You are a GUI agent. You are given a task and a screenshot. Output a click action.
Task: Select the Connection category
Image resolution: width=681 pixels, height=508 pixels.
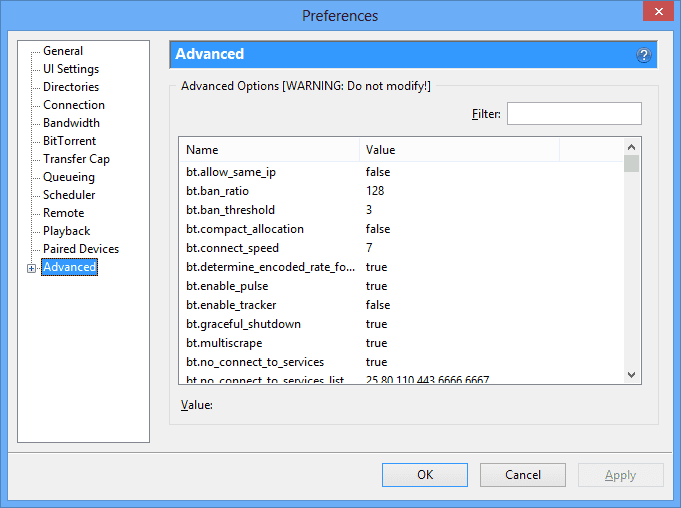coord(74,105)
